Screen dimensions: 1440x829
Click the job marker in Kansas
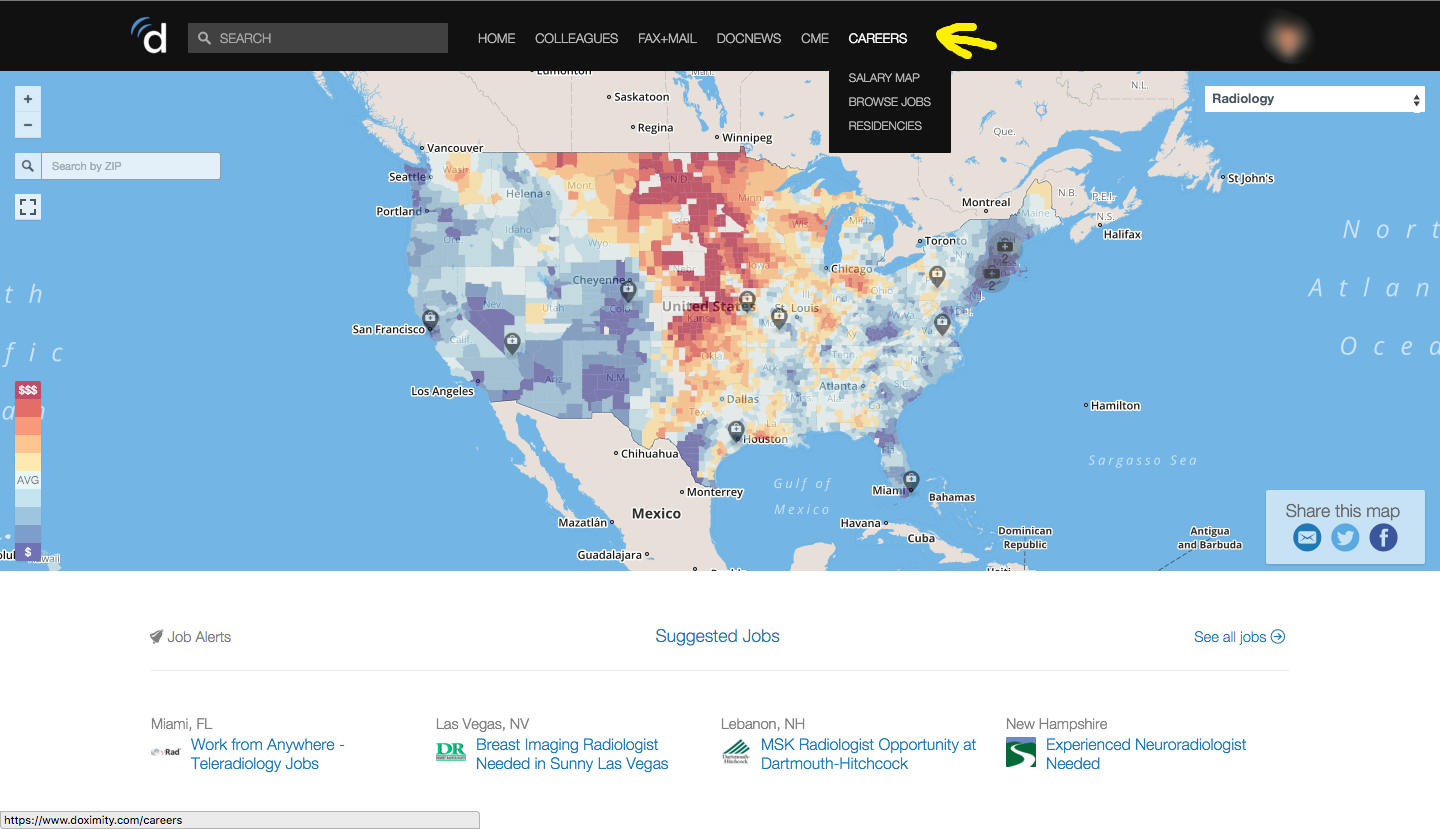coord(747,299)
